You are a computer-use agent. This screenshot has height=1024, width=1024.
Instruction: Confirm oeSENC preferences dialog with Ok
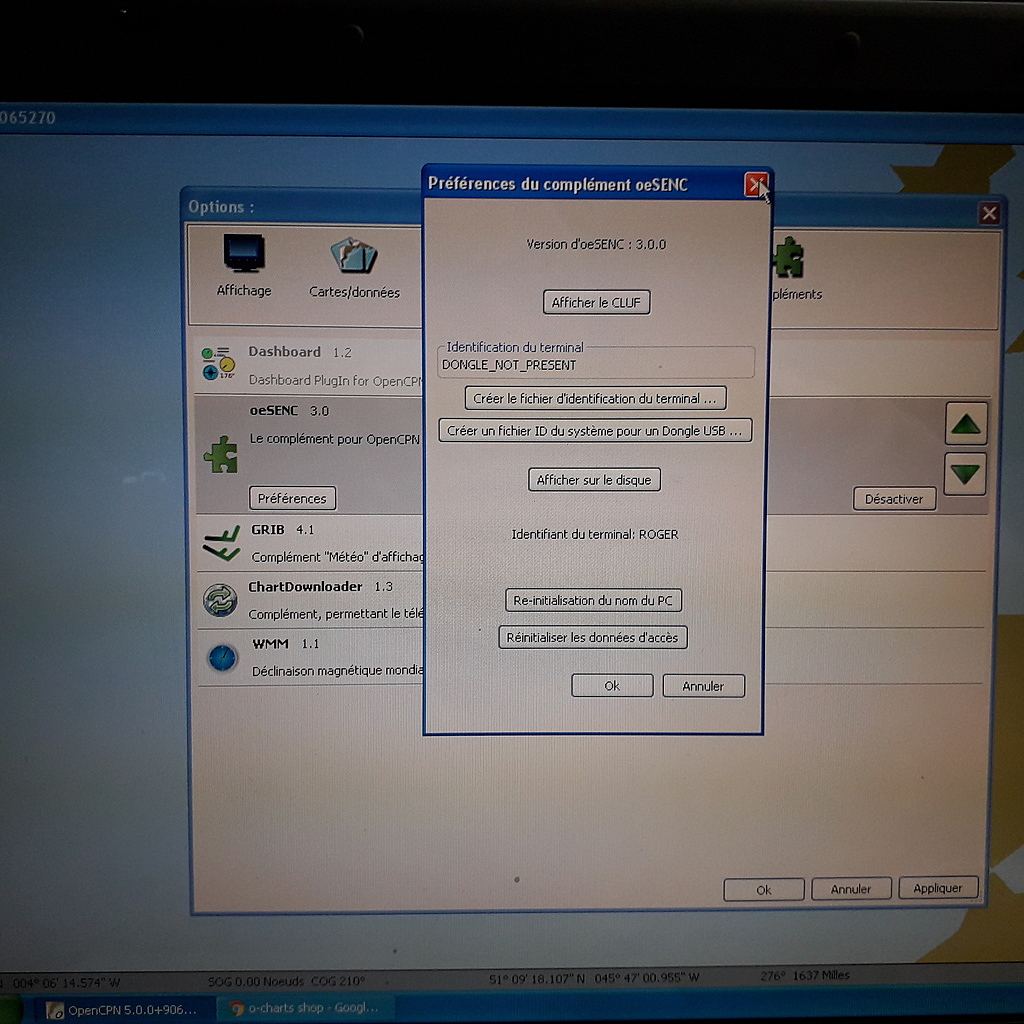[612, 686]
